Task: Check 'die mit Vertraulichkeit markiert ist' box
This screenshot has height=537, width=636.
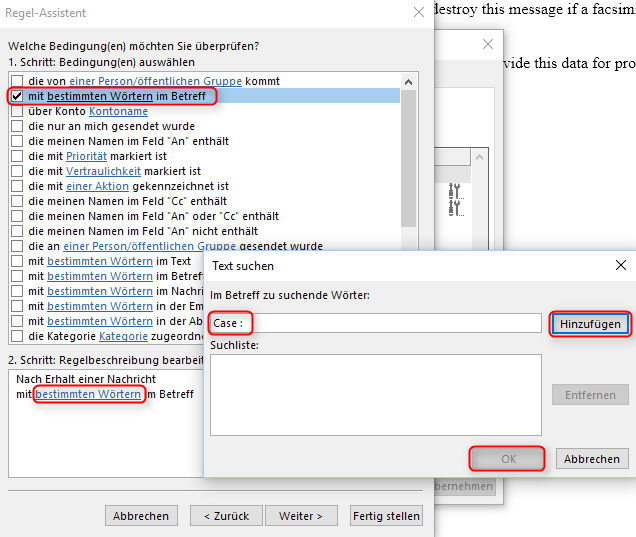Action: (x=17, y=171)
